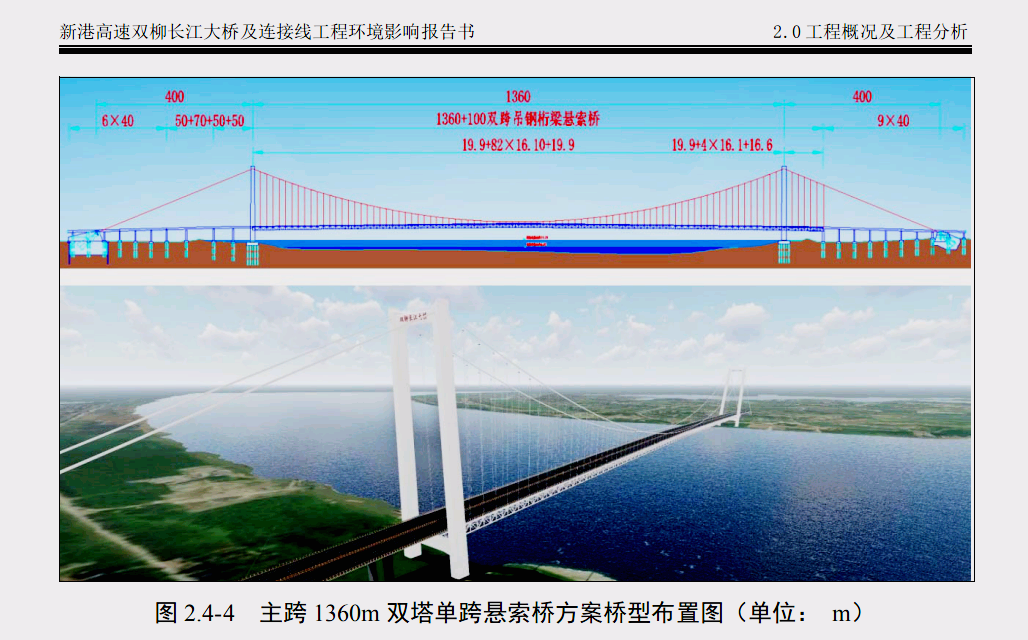Click the left 400 dimension label
The width and height of the screenshot is (1028, 640).
174,96
